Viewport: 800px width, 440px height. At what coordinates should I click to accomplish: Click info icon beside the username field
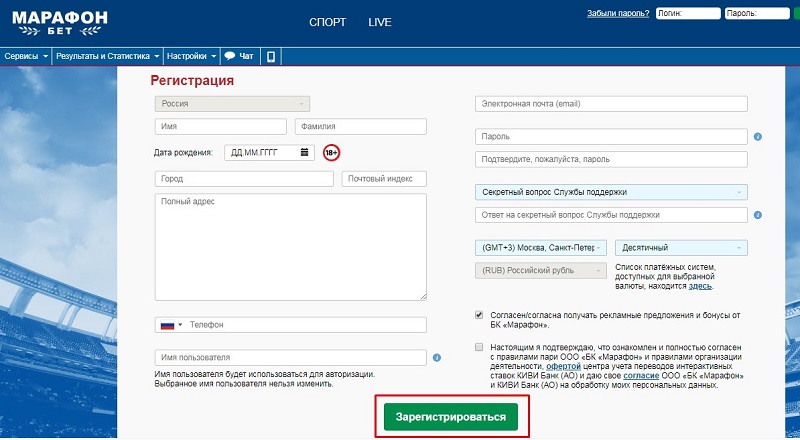pos(437,357)
